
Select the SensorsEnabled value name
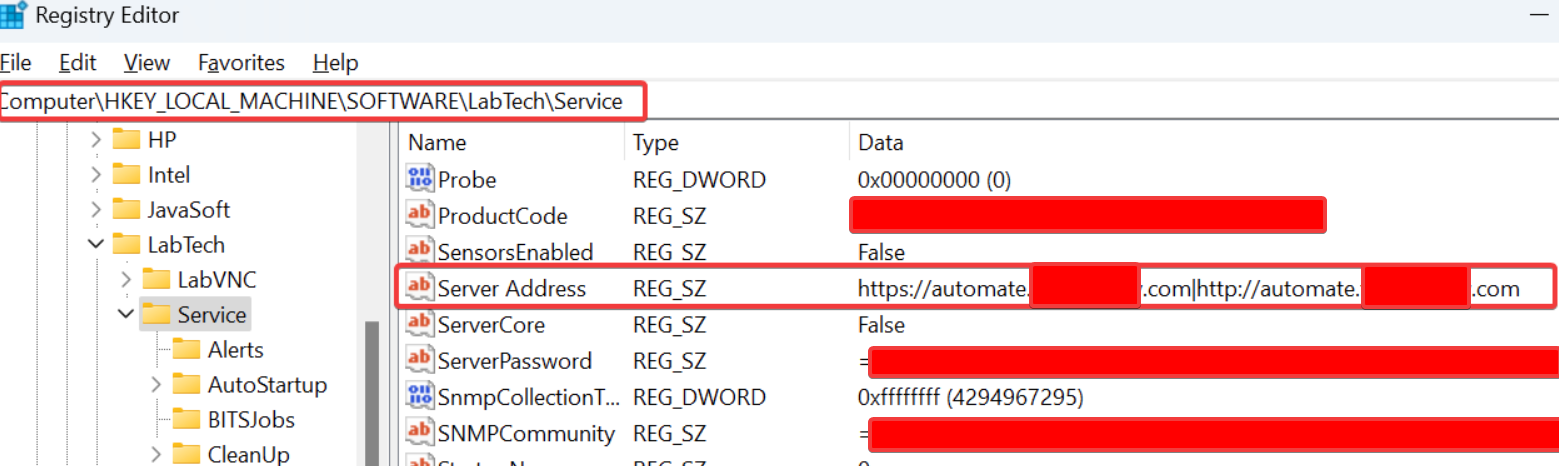(516, 252)
